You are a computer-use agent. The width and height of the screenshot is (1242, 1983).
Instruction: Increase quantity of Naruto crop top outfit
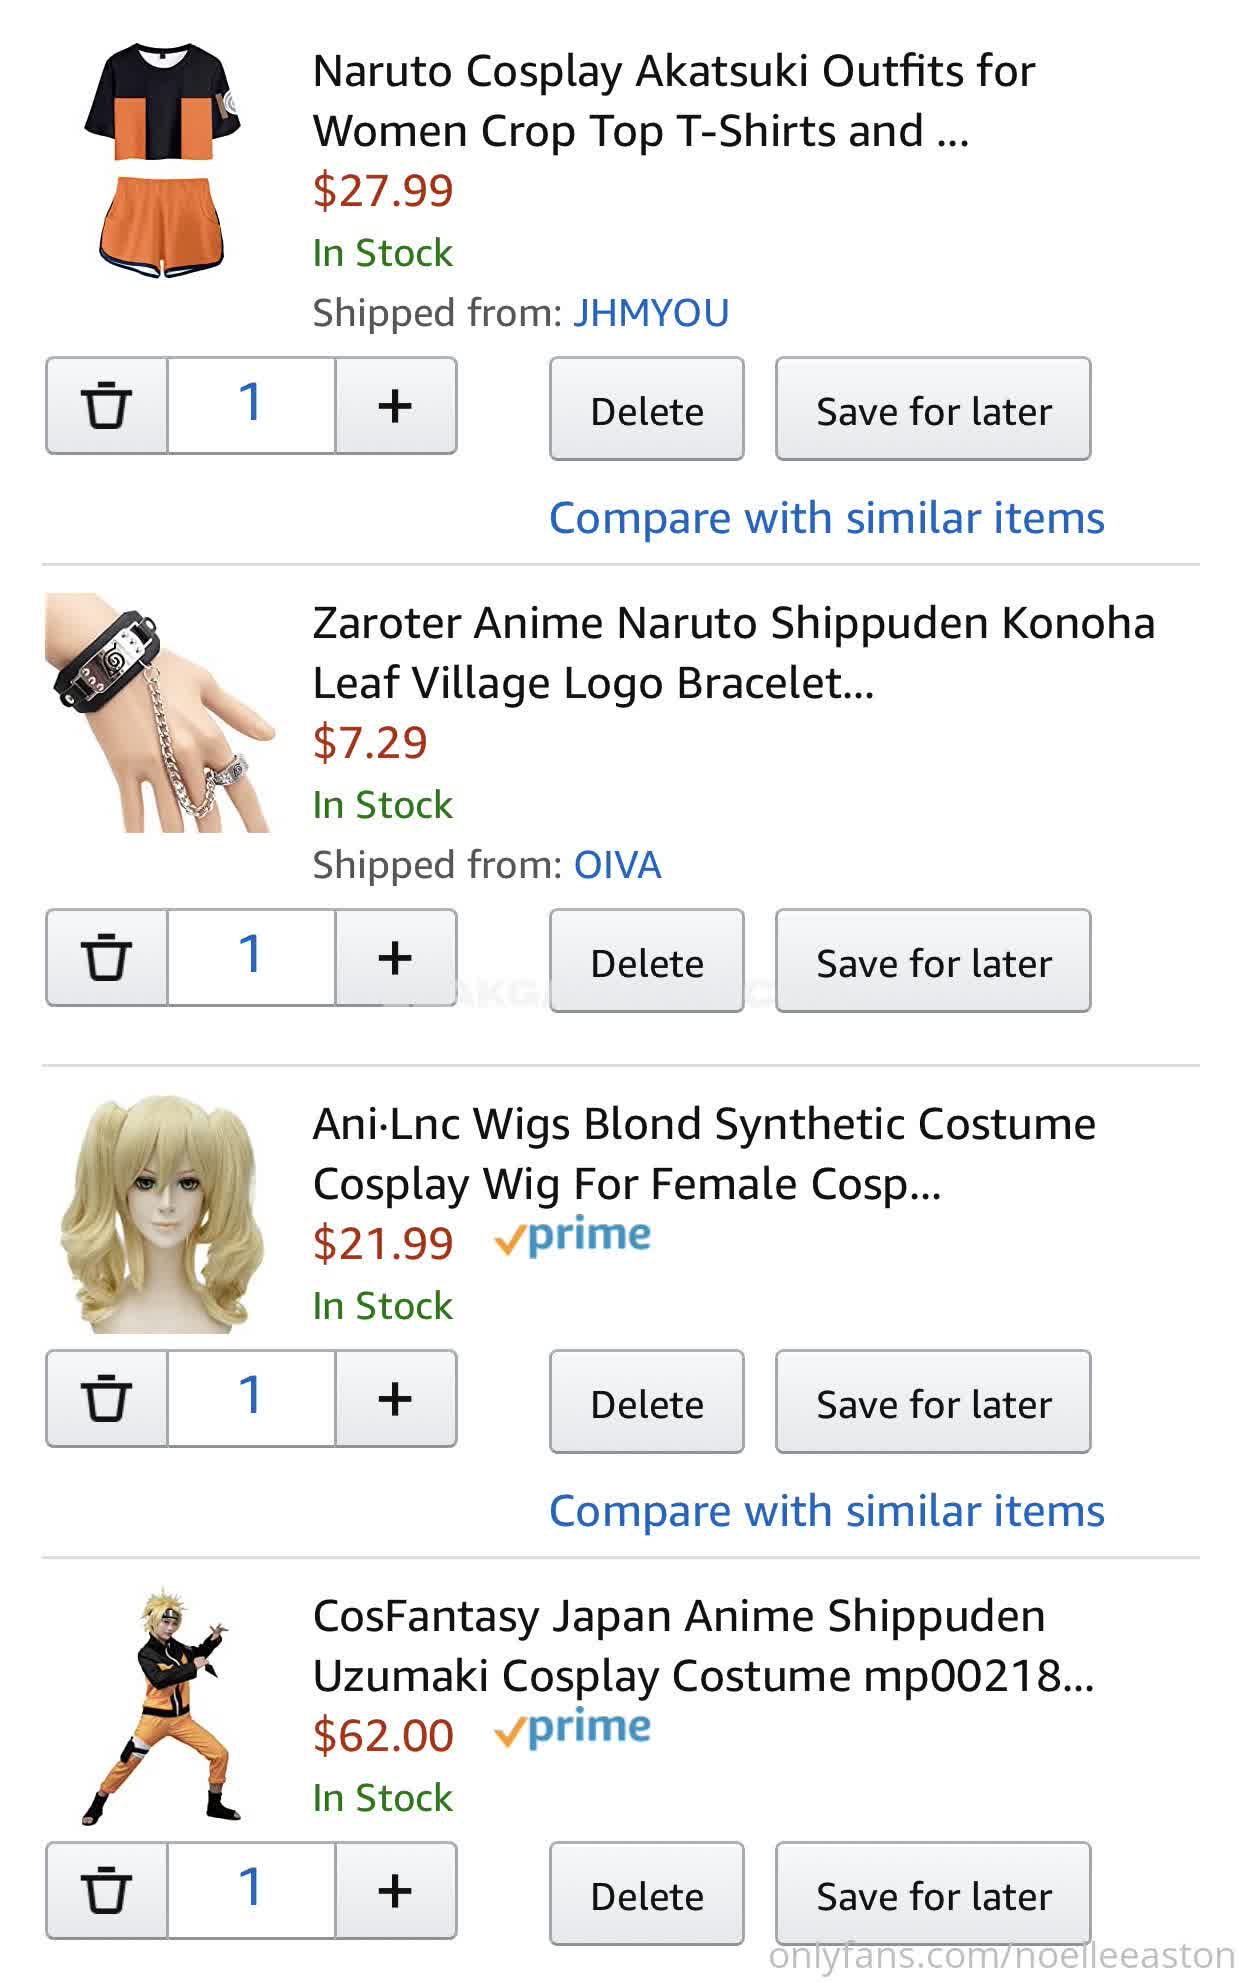396,406
